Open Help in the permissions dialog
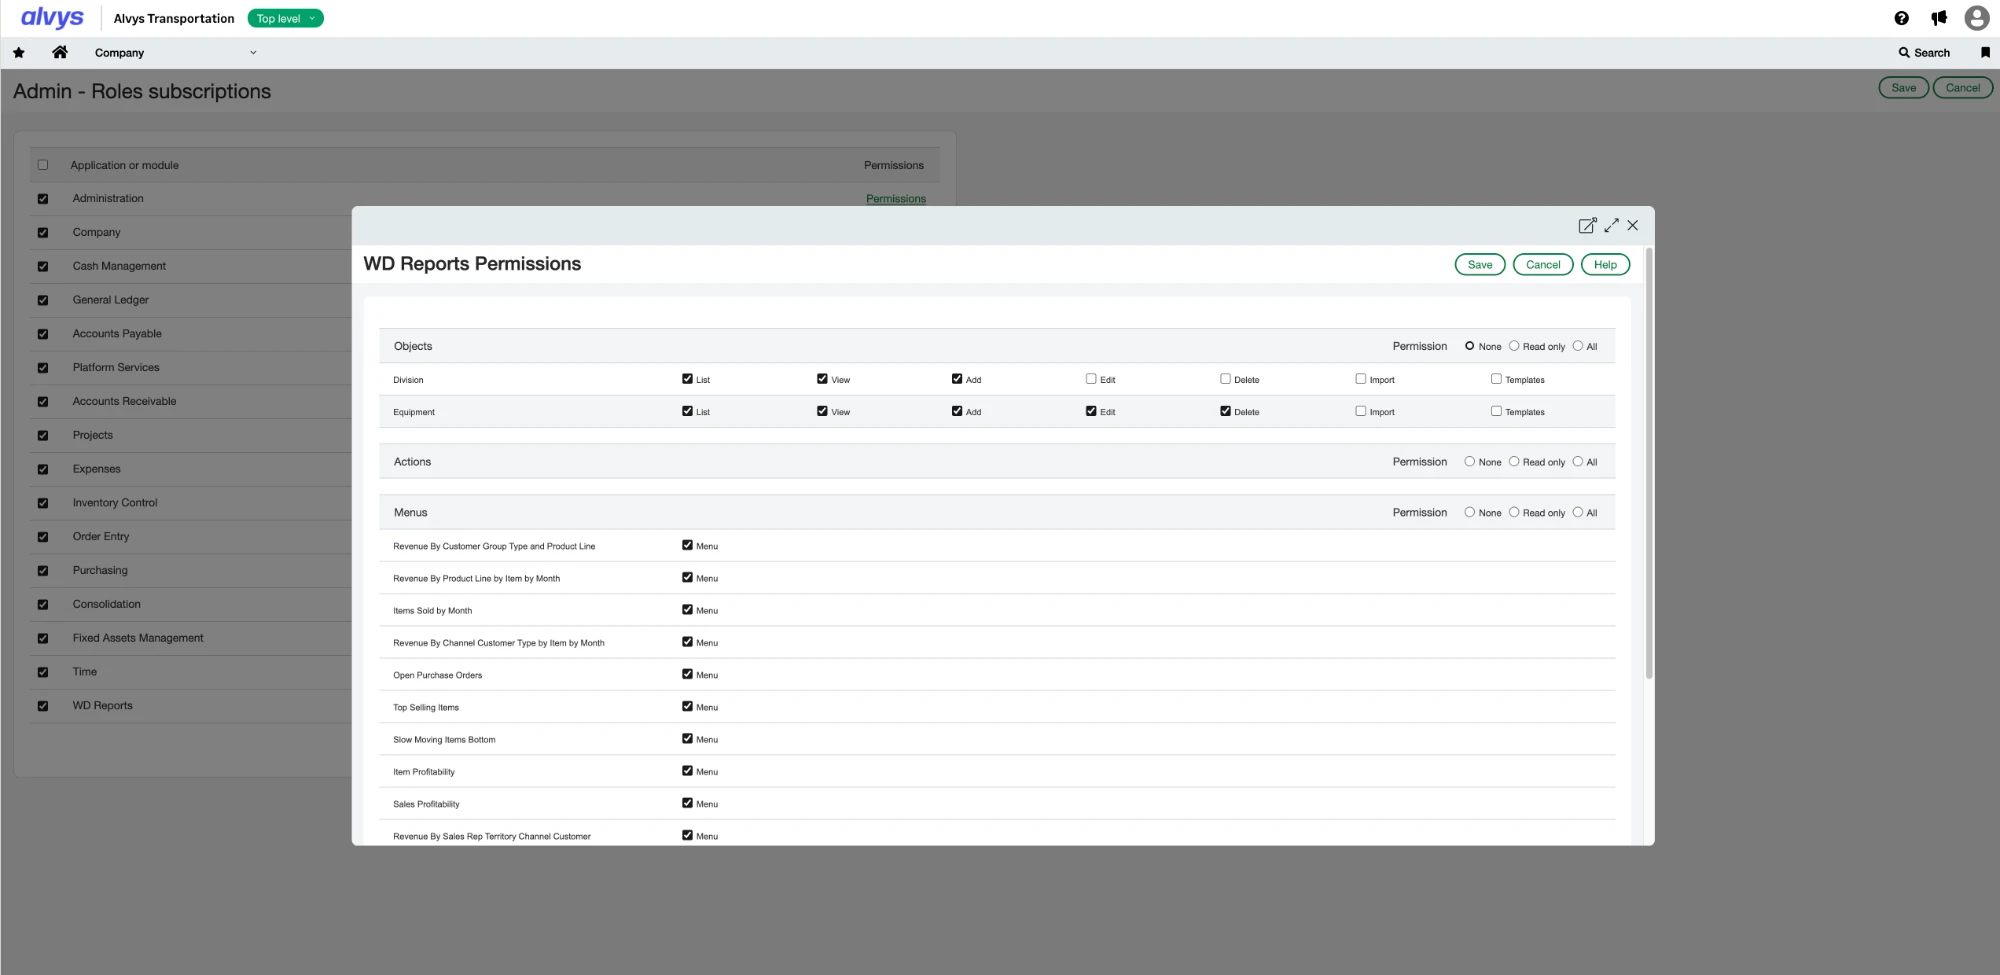 pyautogui.click(x=1605, y=265)
